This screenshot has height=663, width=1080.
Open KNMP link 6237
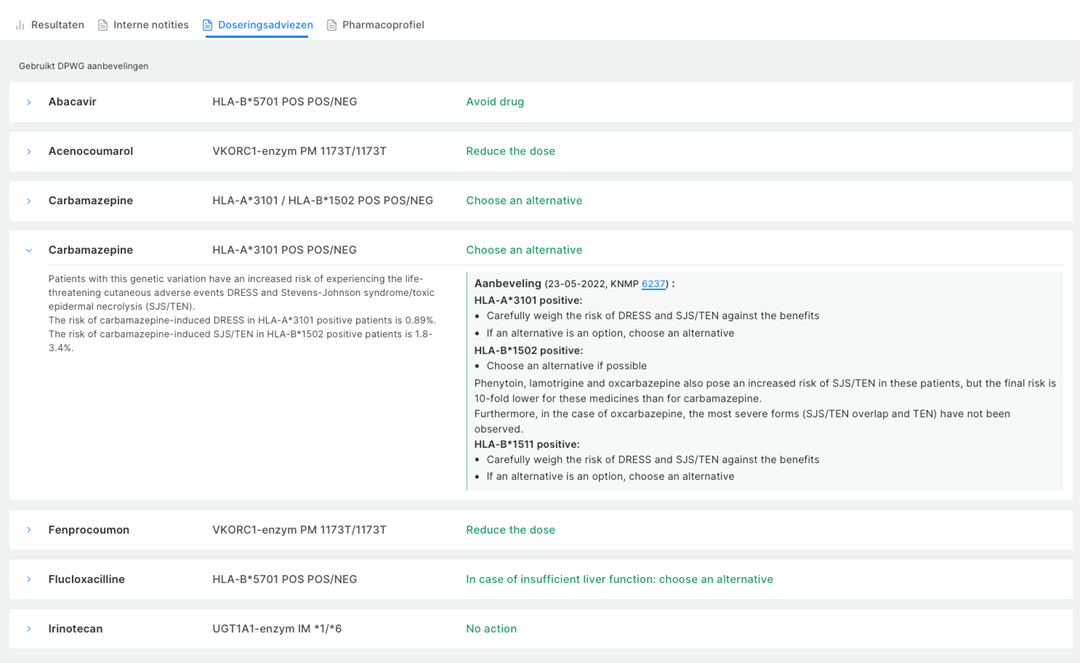coord(653,284)
